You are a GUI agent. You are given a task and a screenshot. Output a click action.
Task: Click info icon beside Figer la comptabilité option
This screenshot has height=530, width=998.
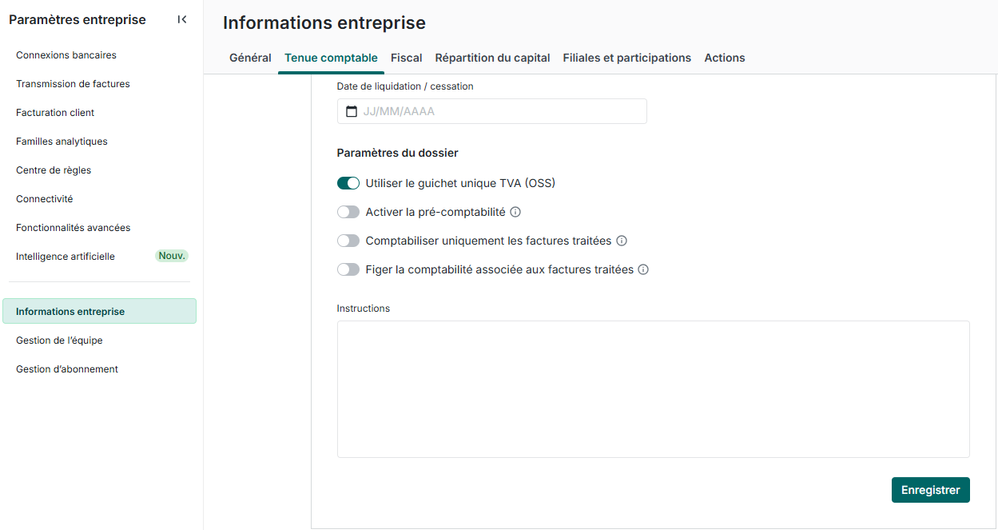pos(643,270)
